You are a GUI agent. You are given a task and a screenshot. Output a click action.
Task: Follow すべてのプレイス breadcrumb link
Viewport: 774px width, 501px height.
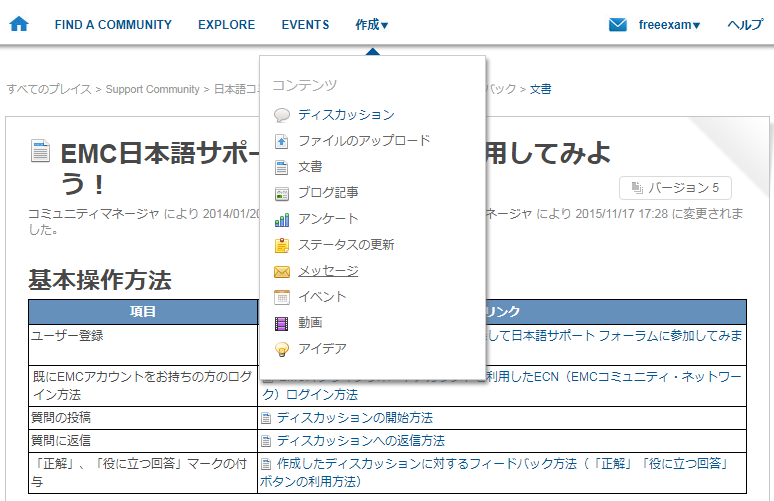click(x=49, y=89)
